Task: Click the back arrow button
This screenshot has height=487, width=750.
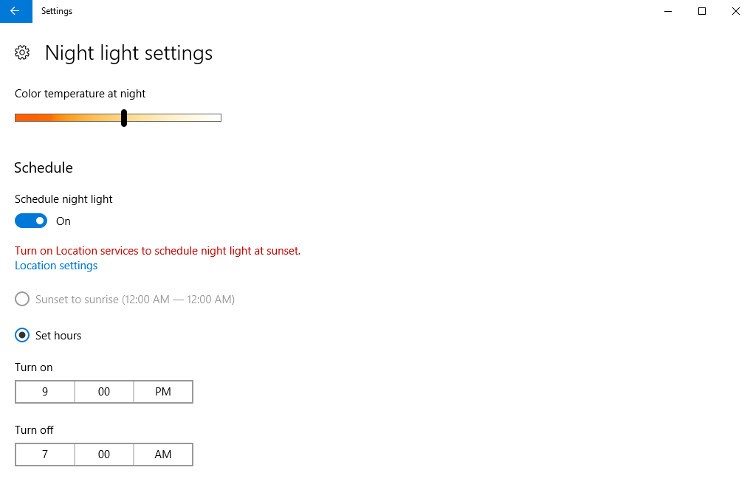Action: click(14, 11)
